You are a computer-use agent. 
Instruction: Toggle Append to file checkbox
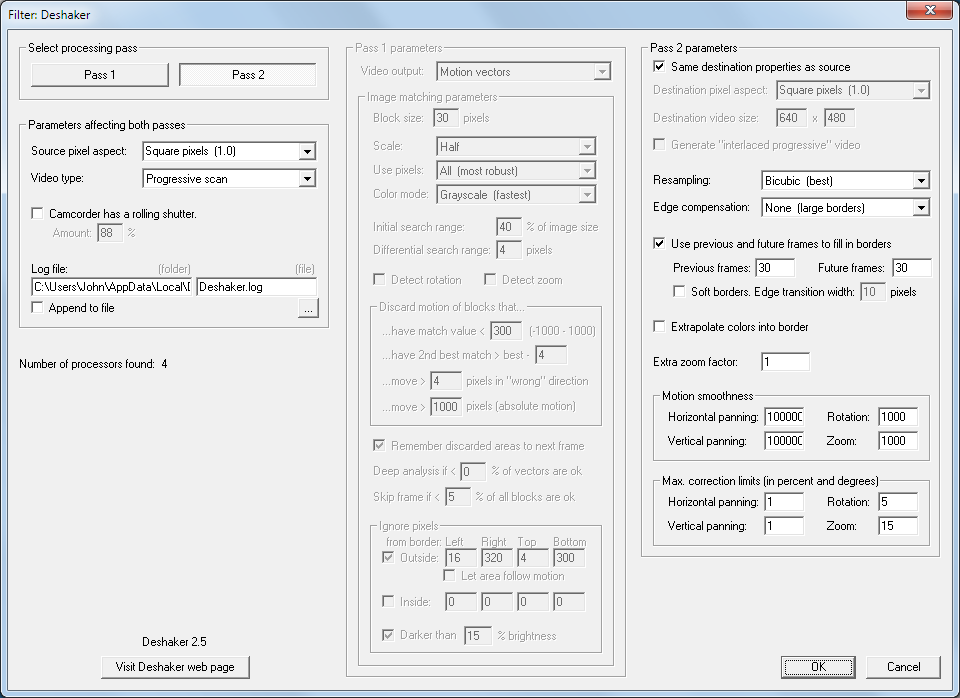click(37, 307)
